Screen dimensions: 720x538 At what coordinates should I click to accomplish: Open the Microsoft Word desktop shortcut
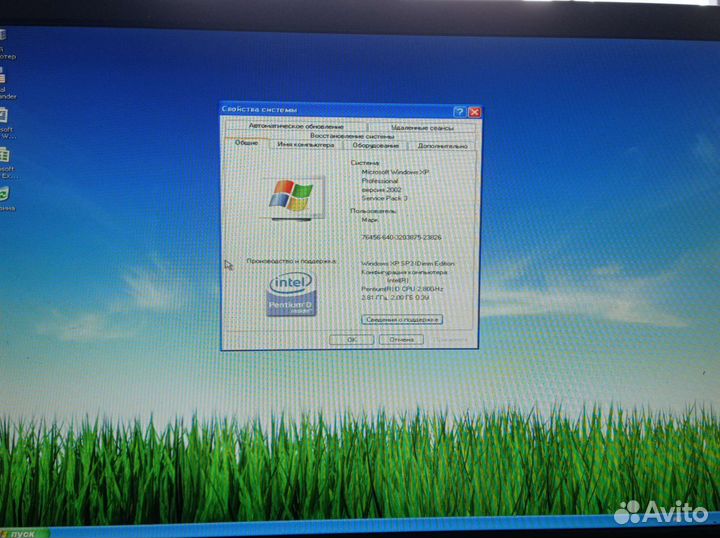coord(4,117)
